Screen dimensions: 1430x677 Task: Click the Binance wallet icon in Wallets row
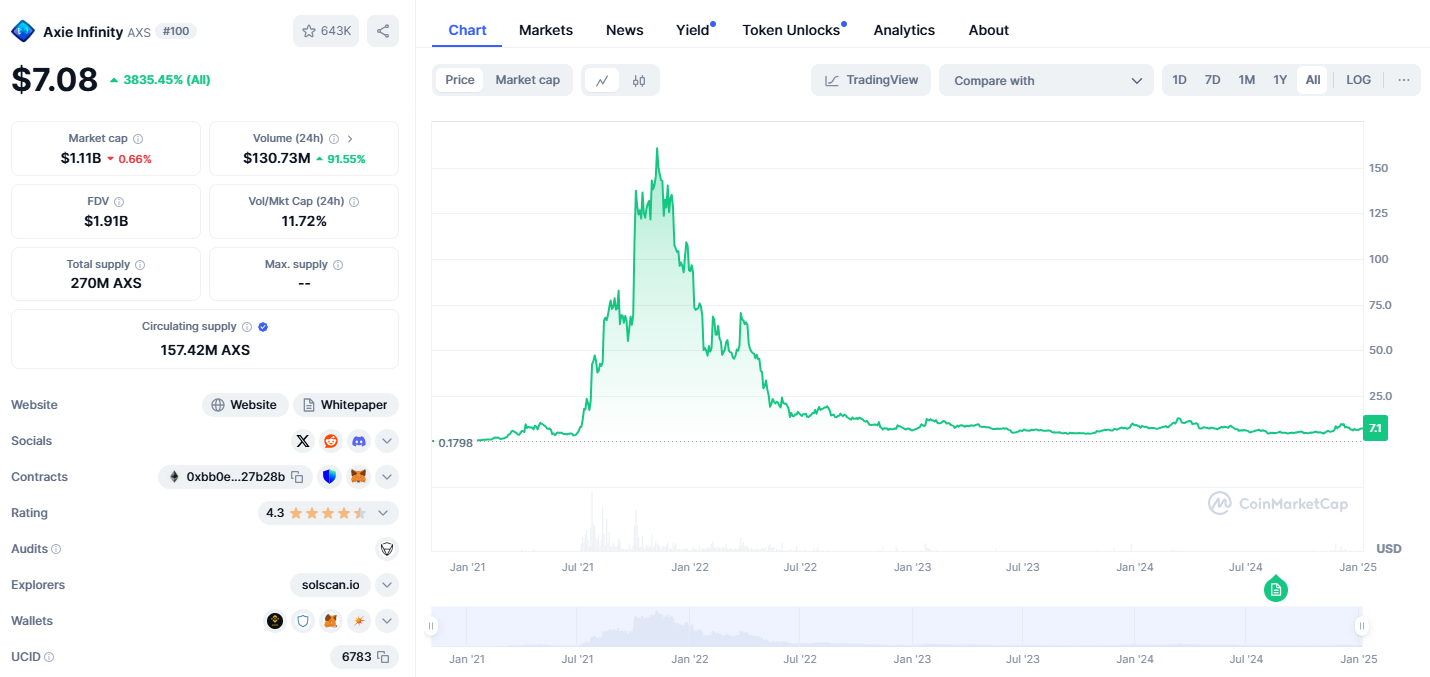point(275,621)
